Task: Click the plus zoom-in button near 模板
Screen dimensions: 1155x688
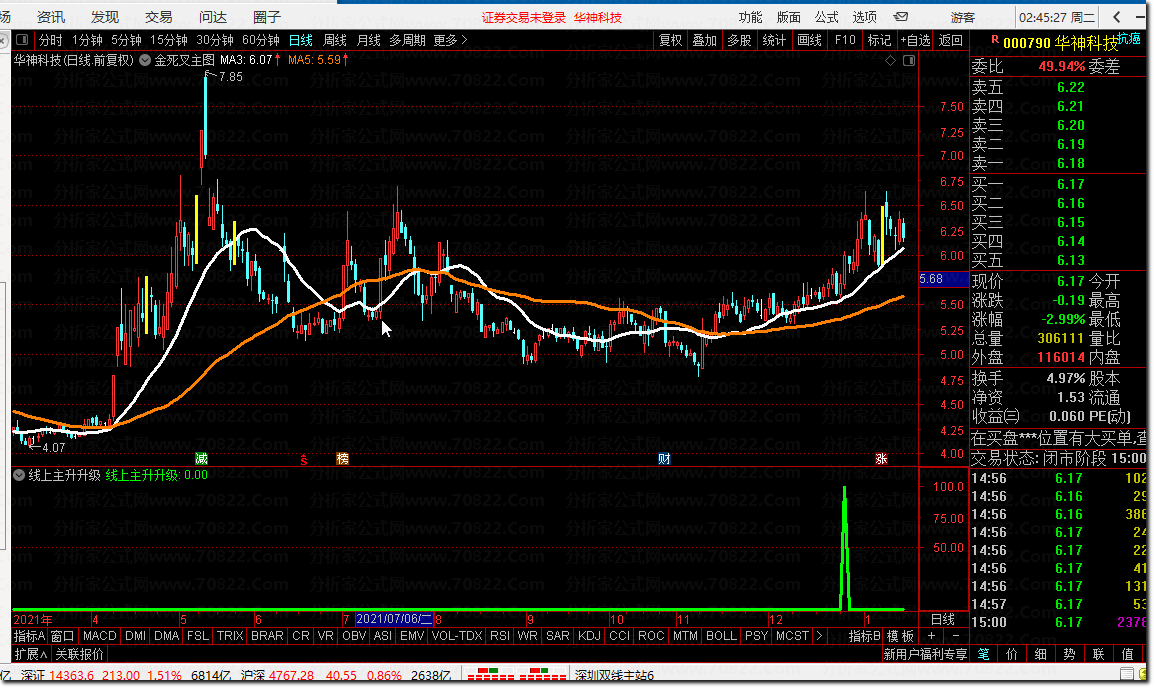Action: point(932,636)
